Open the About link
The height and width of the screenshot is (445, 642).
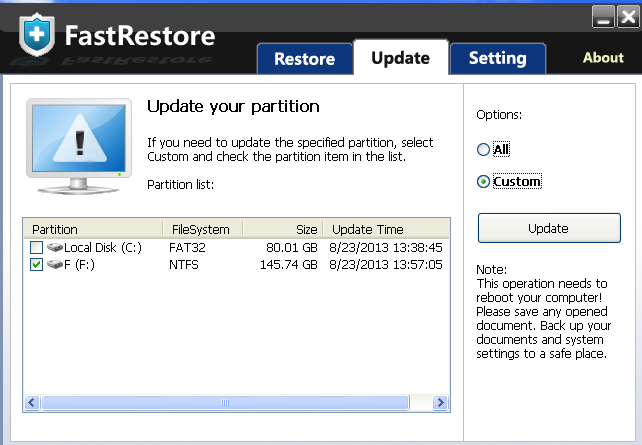pyautogui.click(x=603, y=58)
